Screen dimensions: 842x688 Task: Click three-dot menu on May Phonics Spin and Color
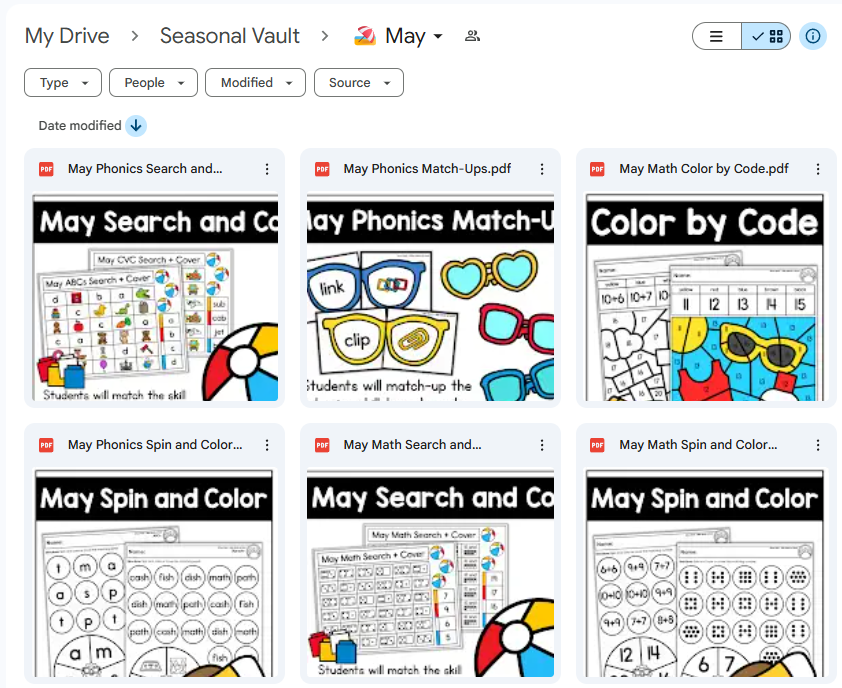point(267,445)
